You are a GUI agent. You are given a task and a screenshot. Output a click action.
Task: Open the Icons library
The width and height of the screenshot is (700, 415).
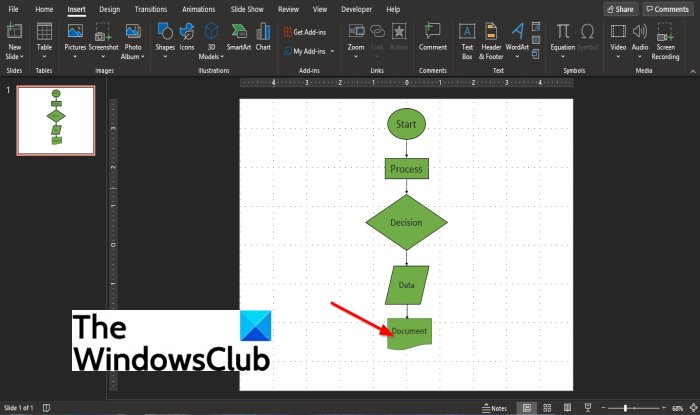[187, 37]
